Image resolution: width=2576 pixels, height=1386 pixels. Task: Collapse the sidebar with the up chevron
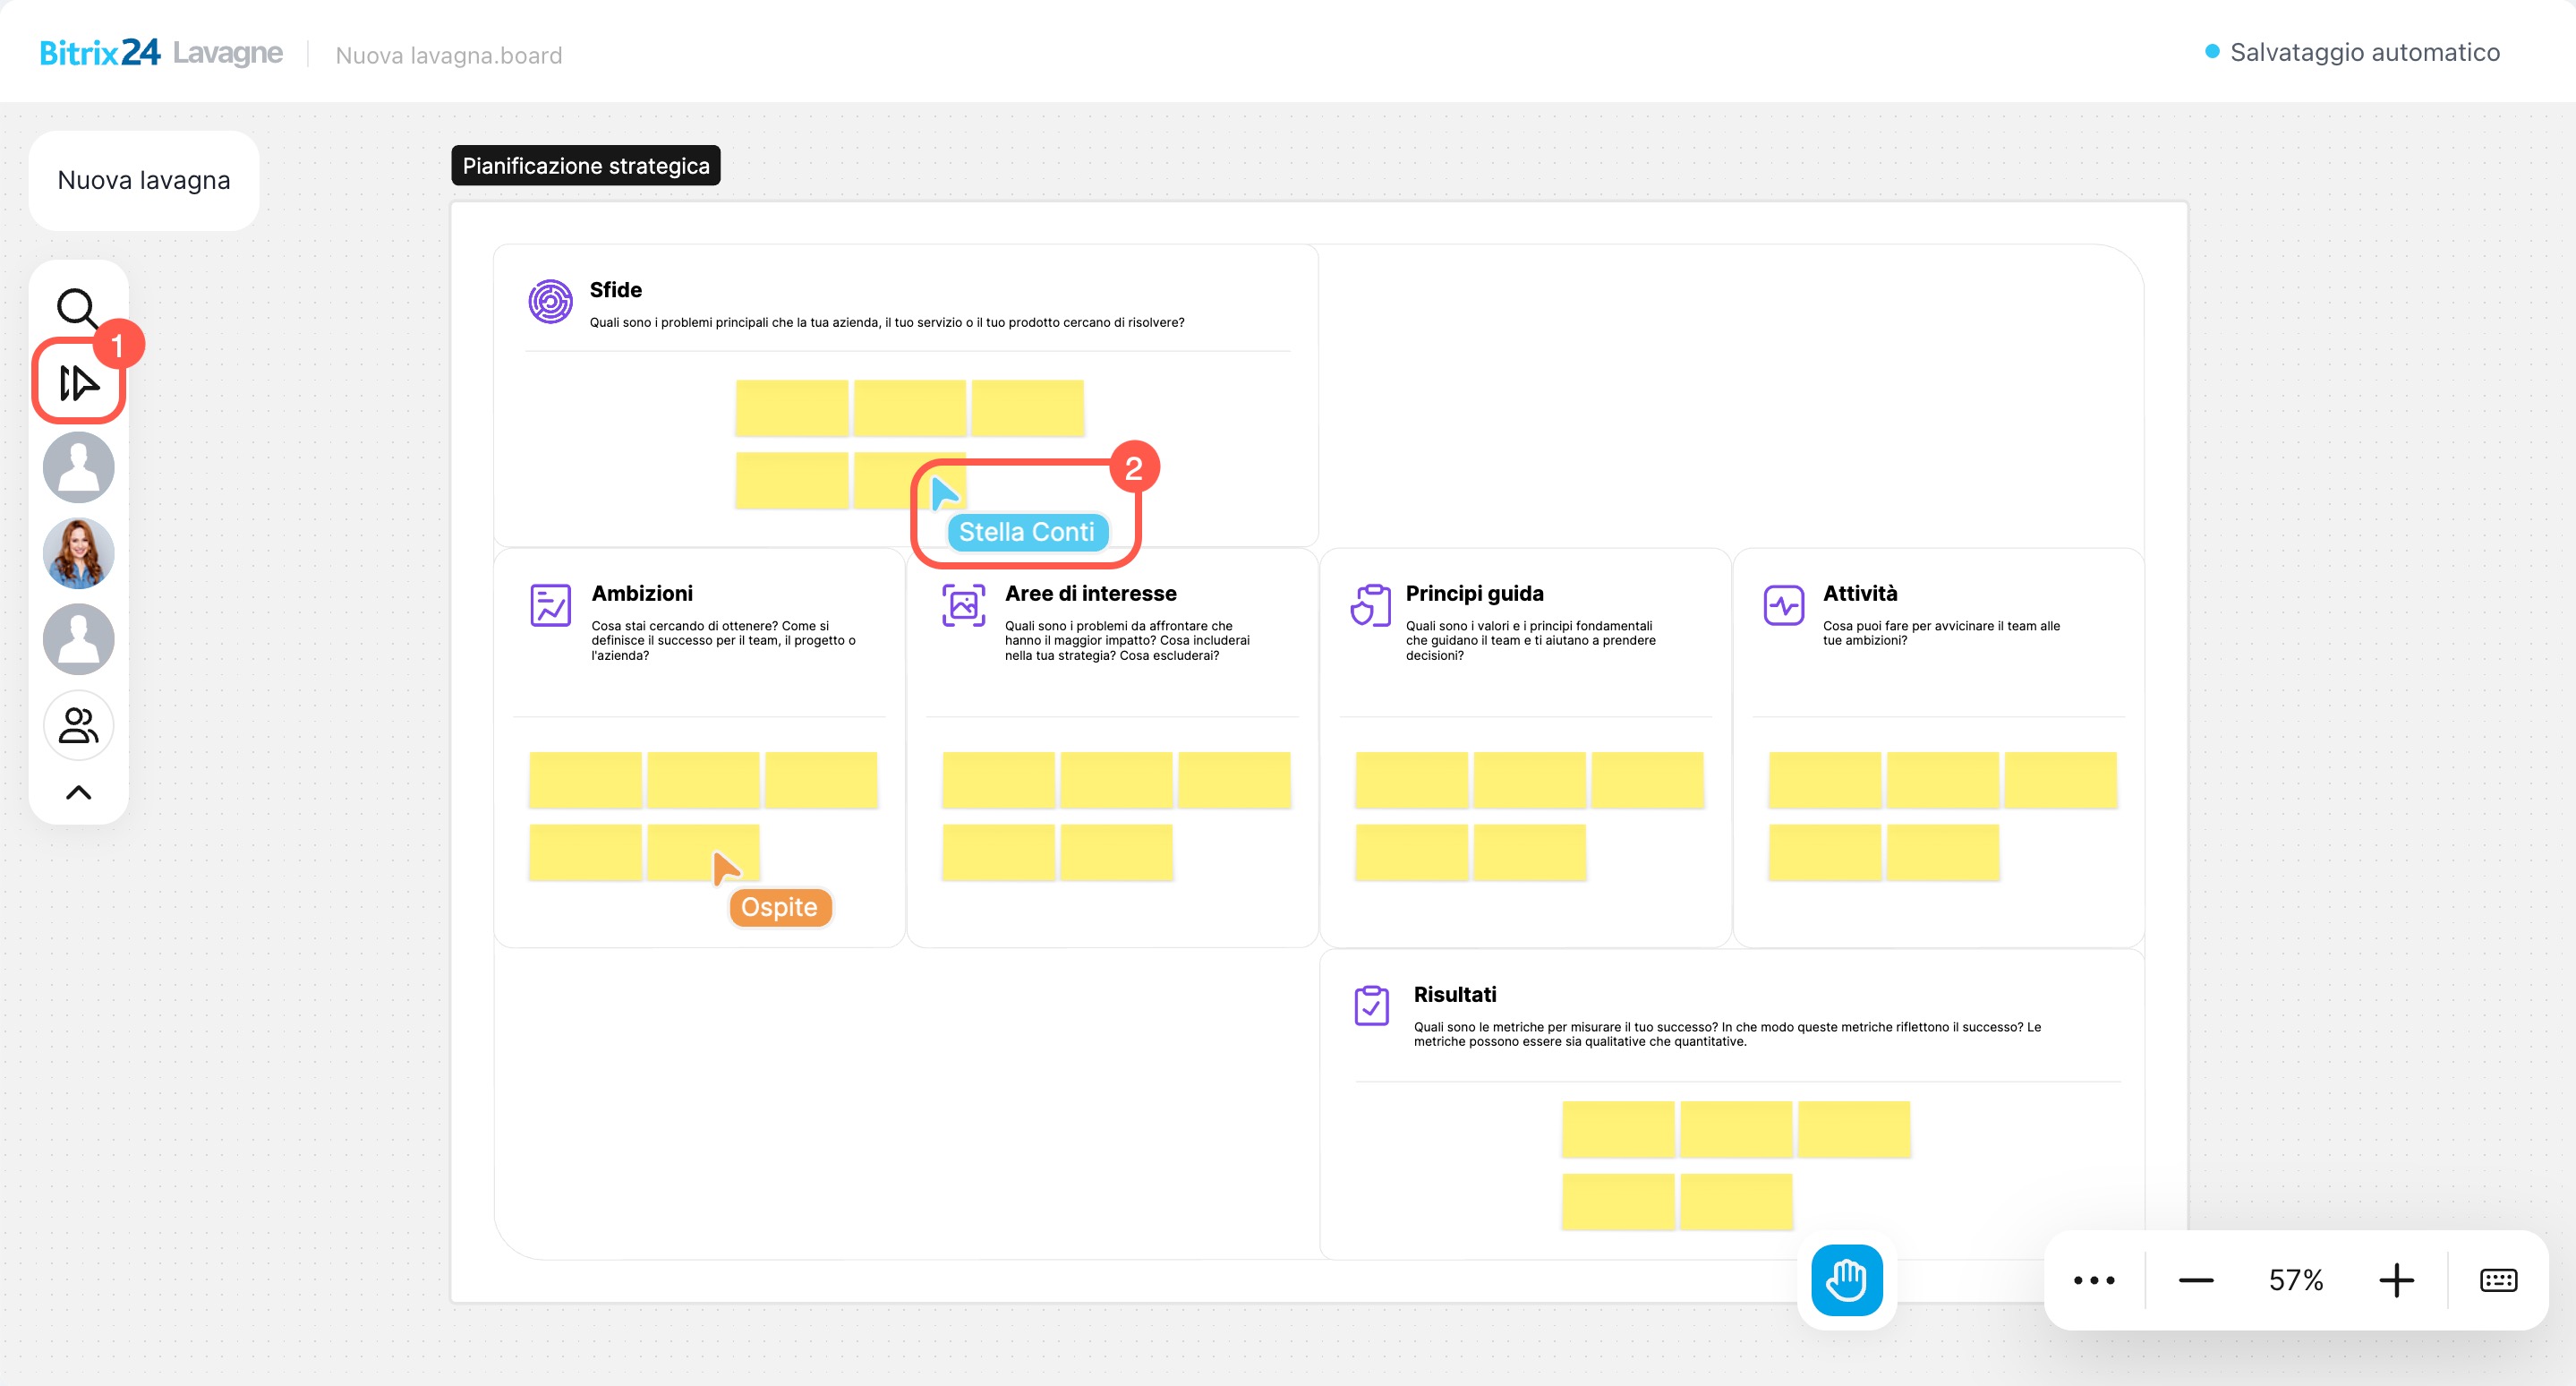(x=78, y=793)
